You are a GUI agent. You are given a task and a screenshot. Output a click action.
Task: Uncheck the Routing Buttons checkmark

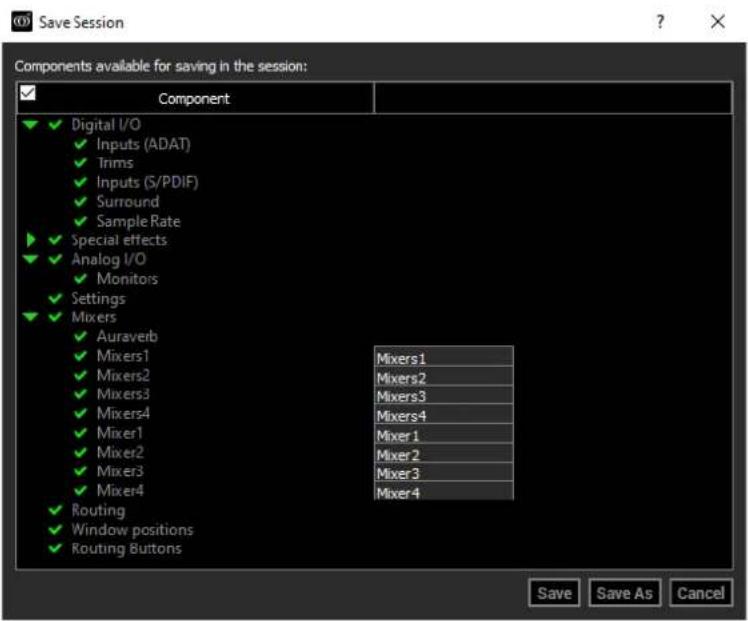[55, 549]
